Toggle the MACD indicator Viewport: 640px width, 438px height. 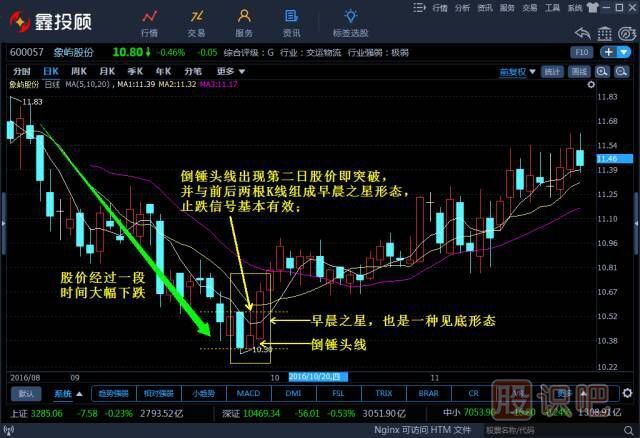click(249, 393)
